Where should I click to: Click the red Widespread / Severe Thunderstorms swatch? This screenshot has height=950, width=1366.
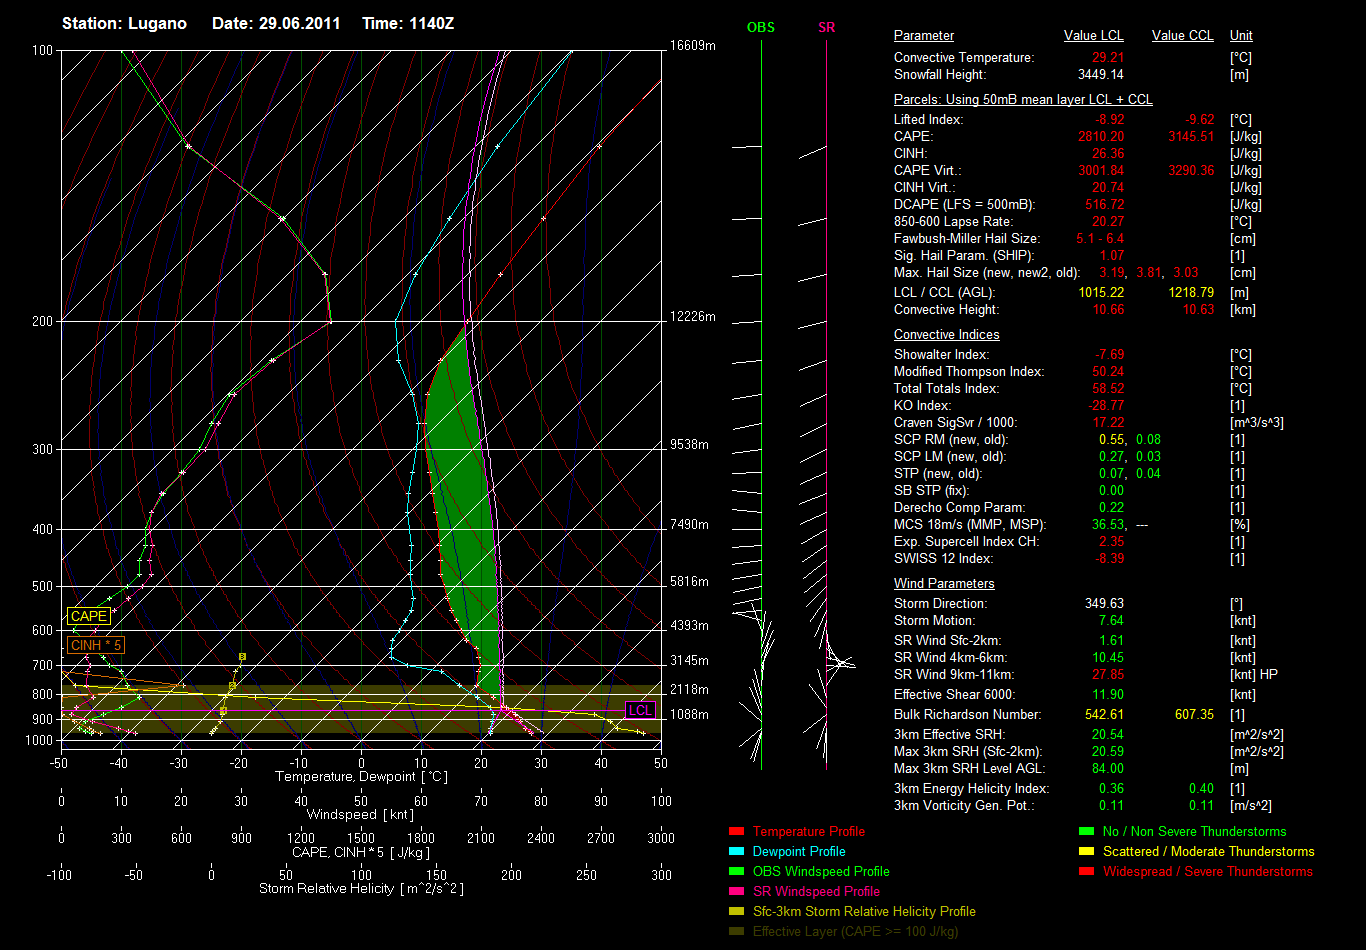(x=1087, y=872)
